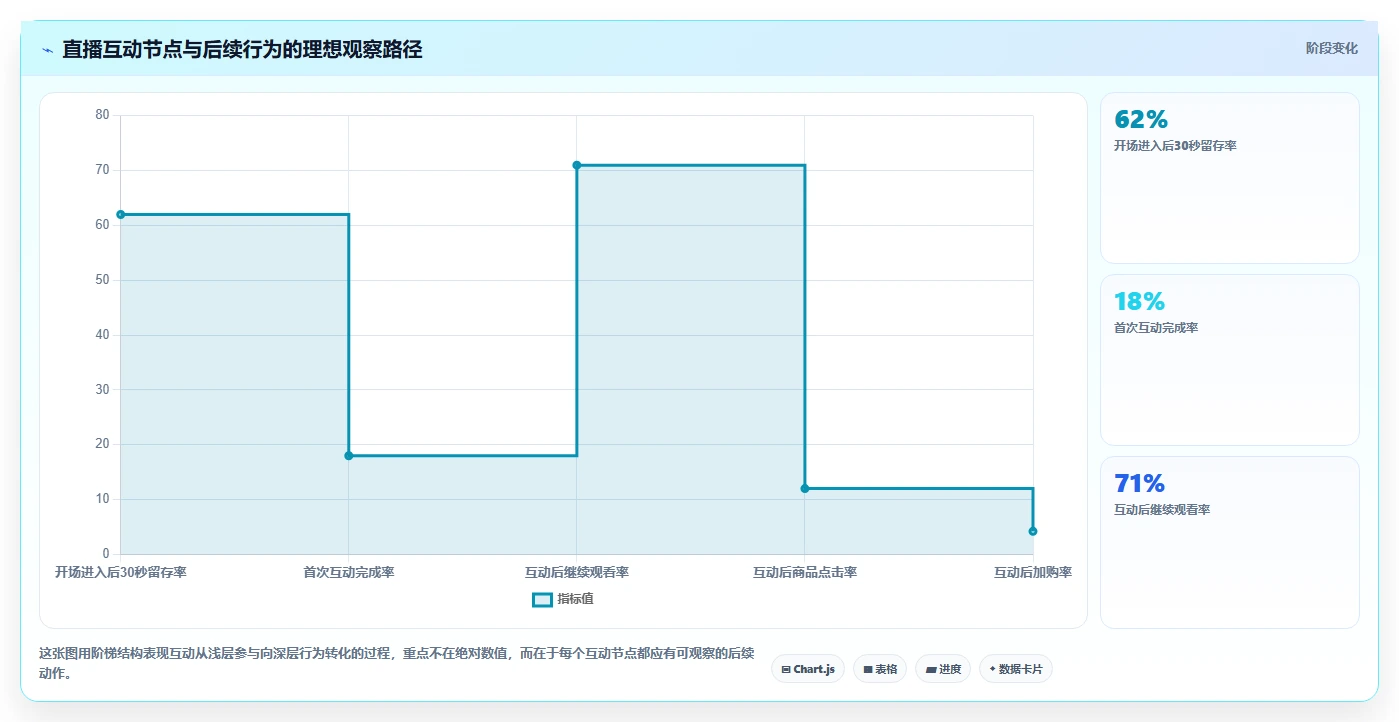
Task: Click the 阶段变化 label in the header
Action: pos(1331,48)
